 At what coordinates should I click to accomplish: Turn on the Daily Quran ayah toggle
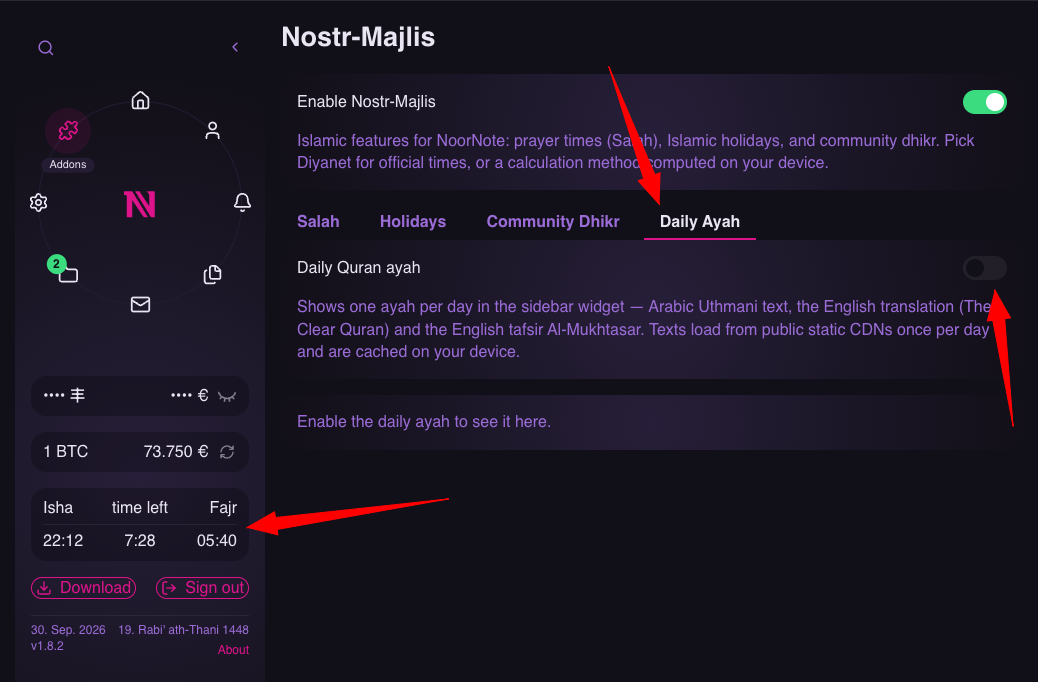tap(984, 268)
